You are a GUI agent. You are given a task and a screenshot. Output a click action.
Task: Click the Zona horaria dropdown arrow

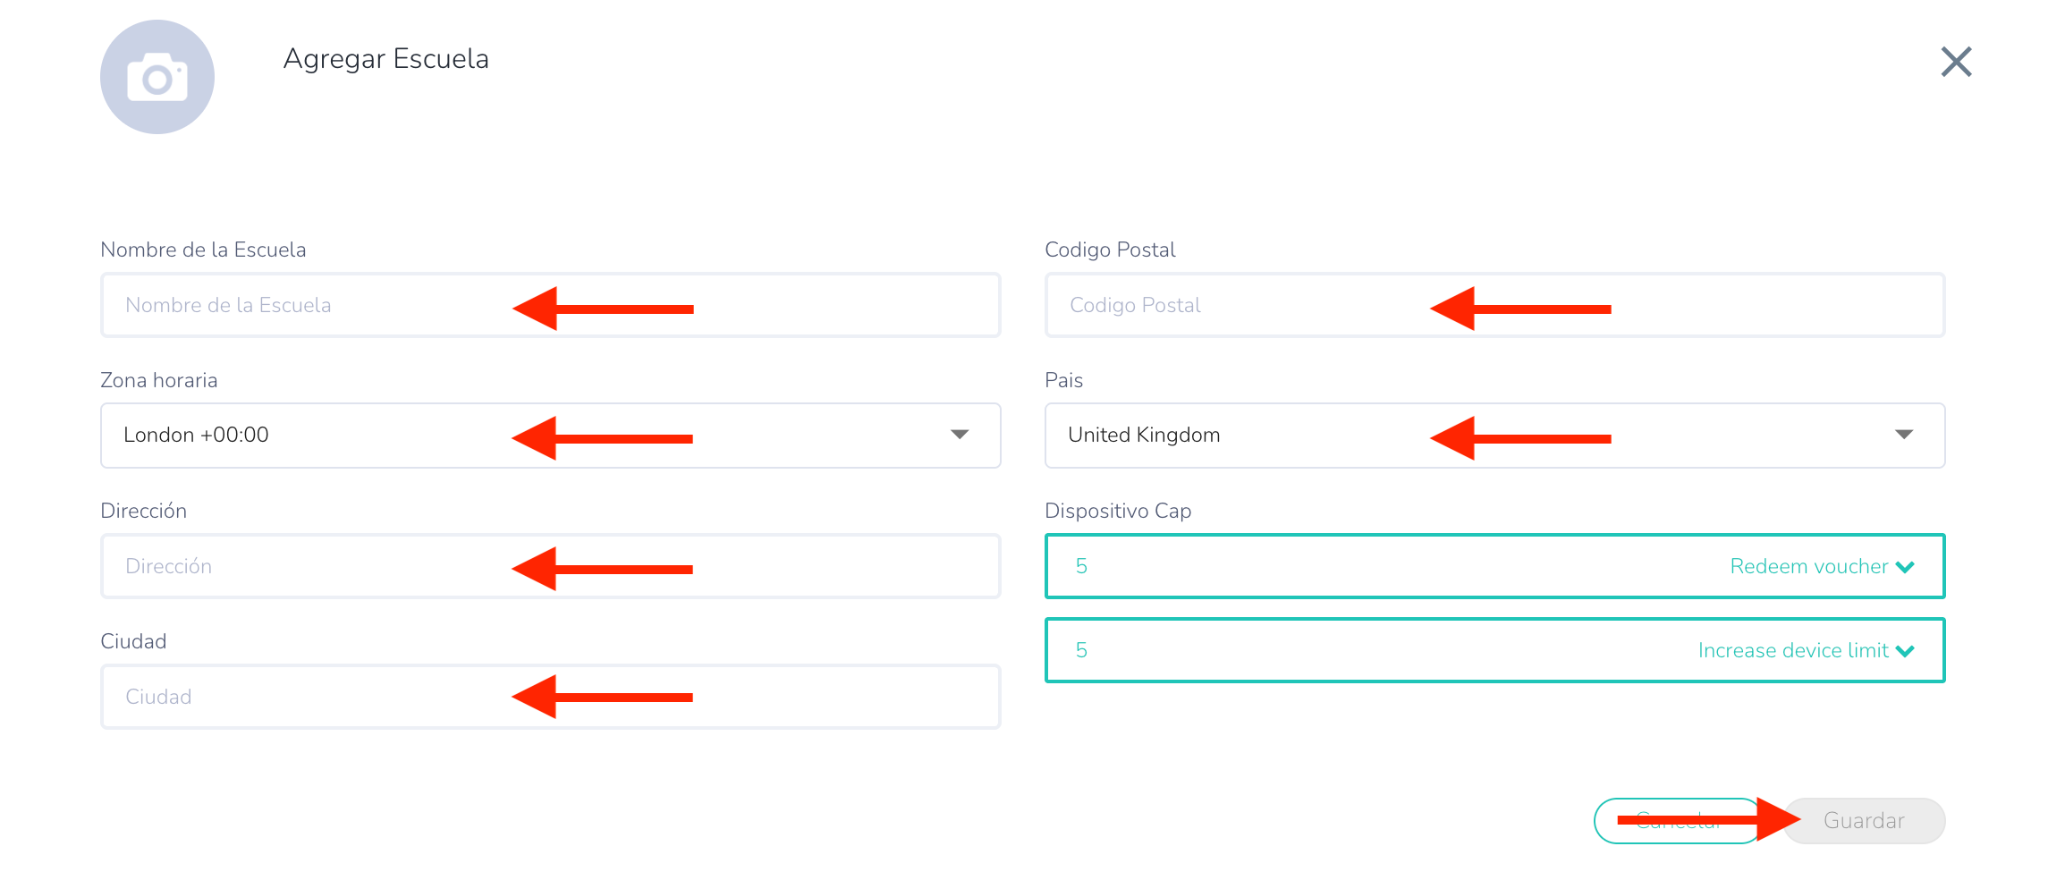click(x=960, y=435)
